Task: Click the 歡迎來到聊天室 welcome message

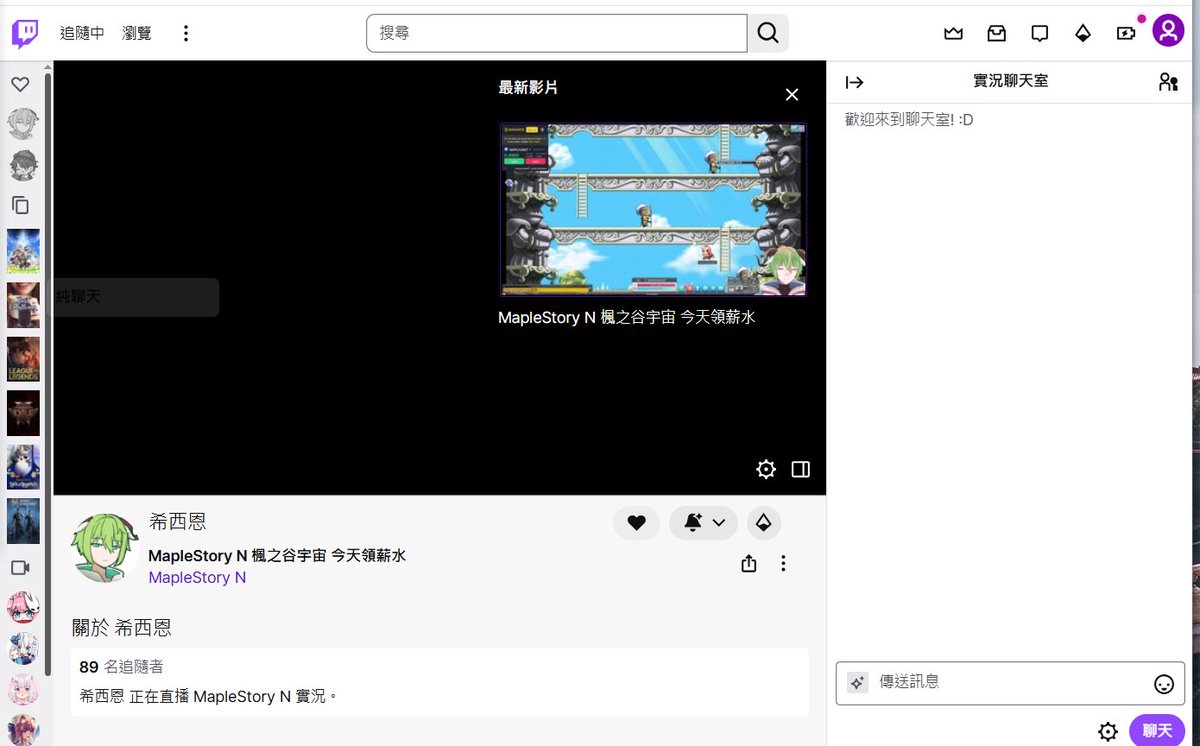Action: (x=909, y=120)
